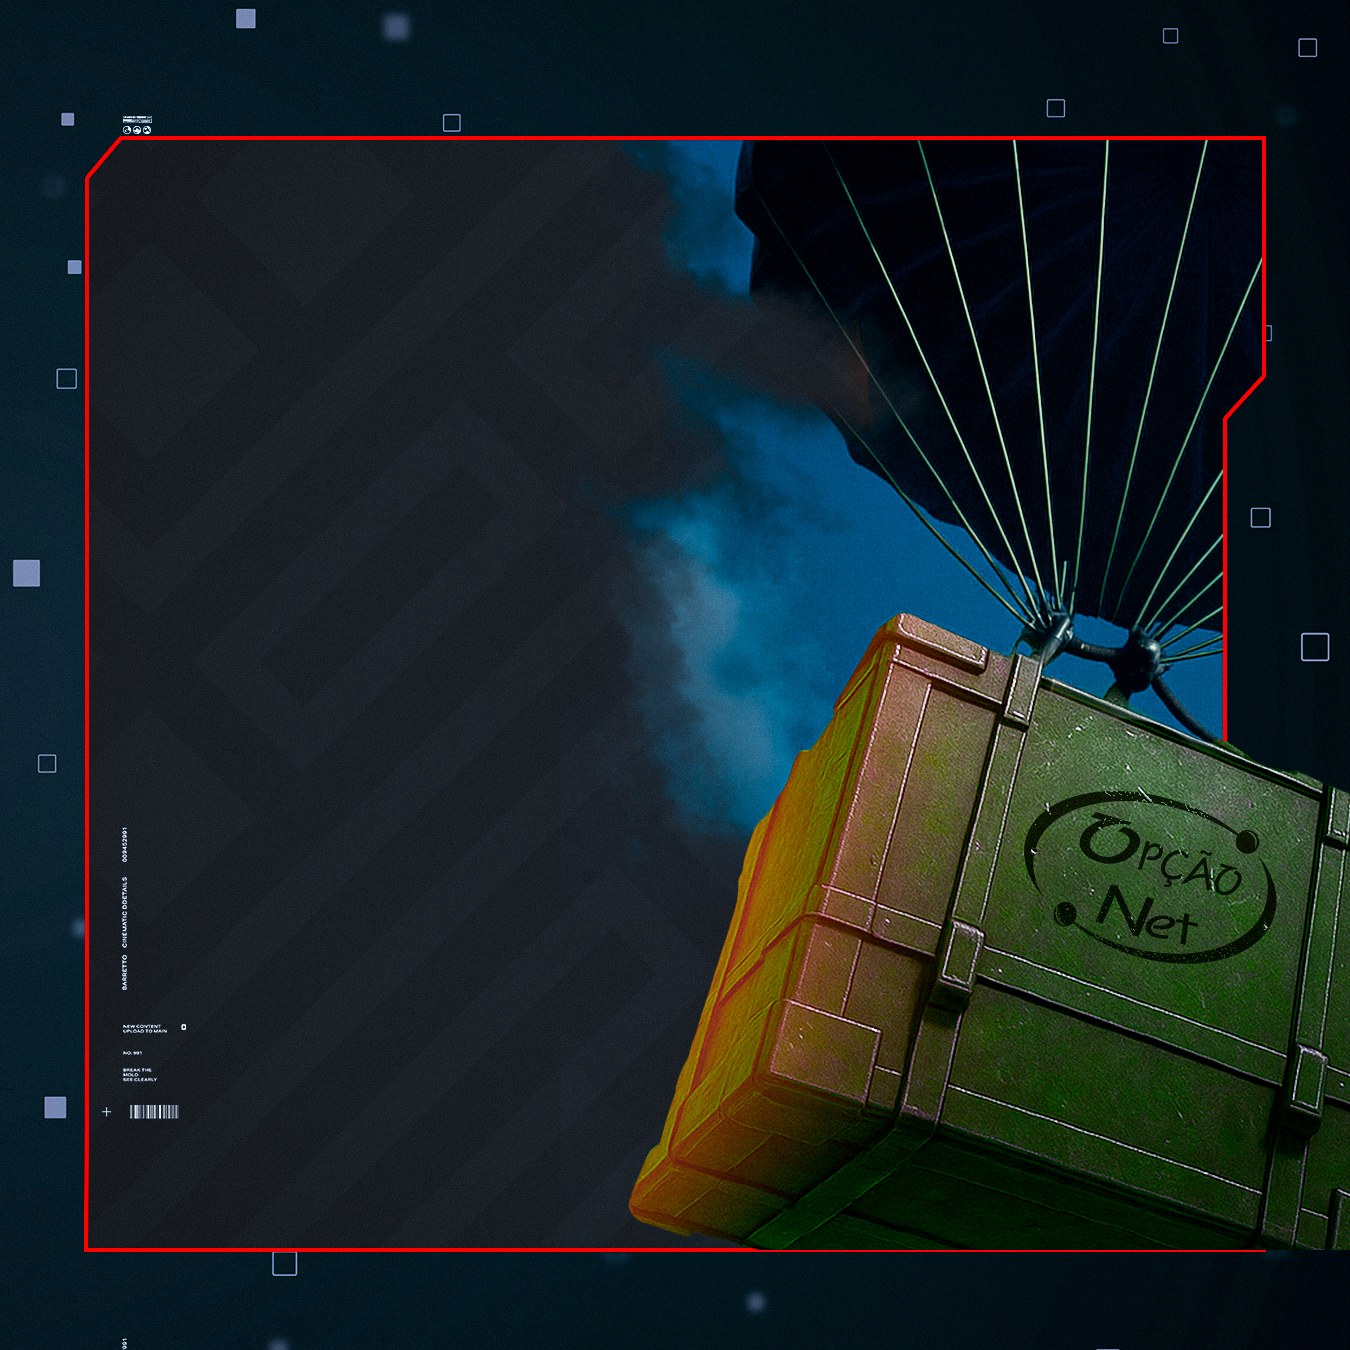
Task: Click the middle circular icon above the red frame
Action: 137,130
